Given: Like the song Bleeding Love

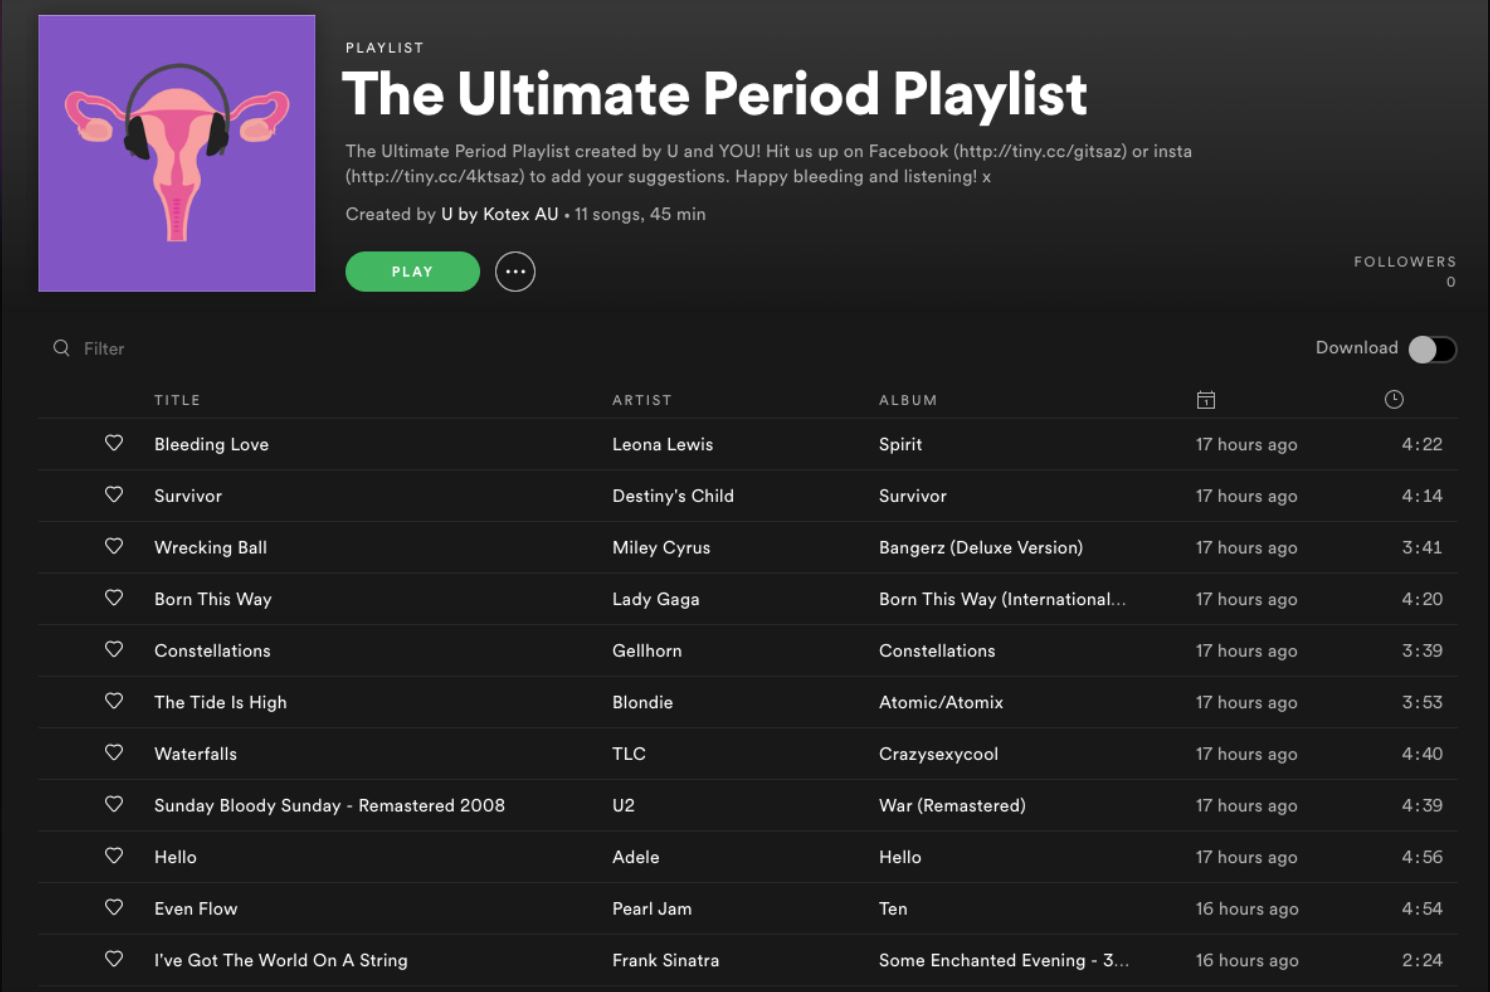Looking at the screenshot, I should pos(114,443).
